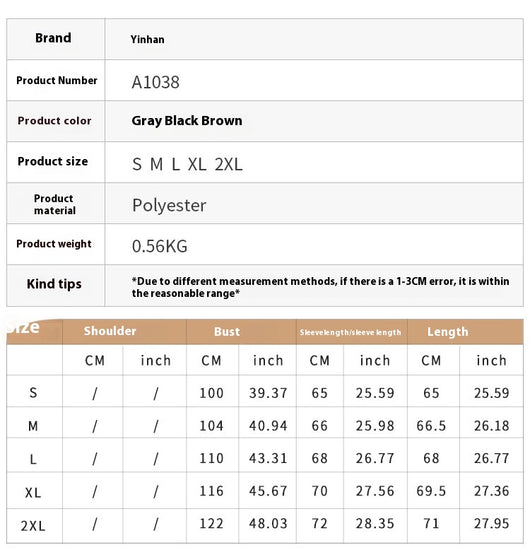Image resolution: width=530 pixels, height=550 pixels.
Task: Select the Kind tips measurement note
Action: click(x=320, y=287)
